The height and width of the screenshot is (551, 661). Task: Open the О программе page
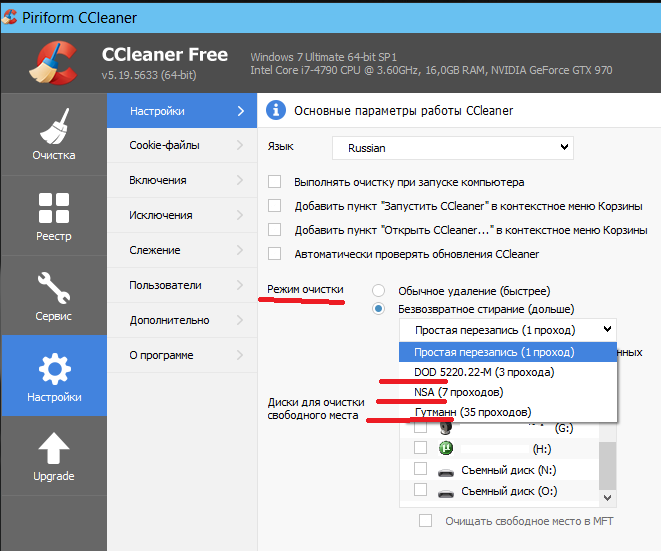(182, 355)
